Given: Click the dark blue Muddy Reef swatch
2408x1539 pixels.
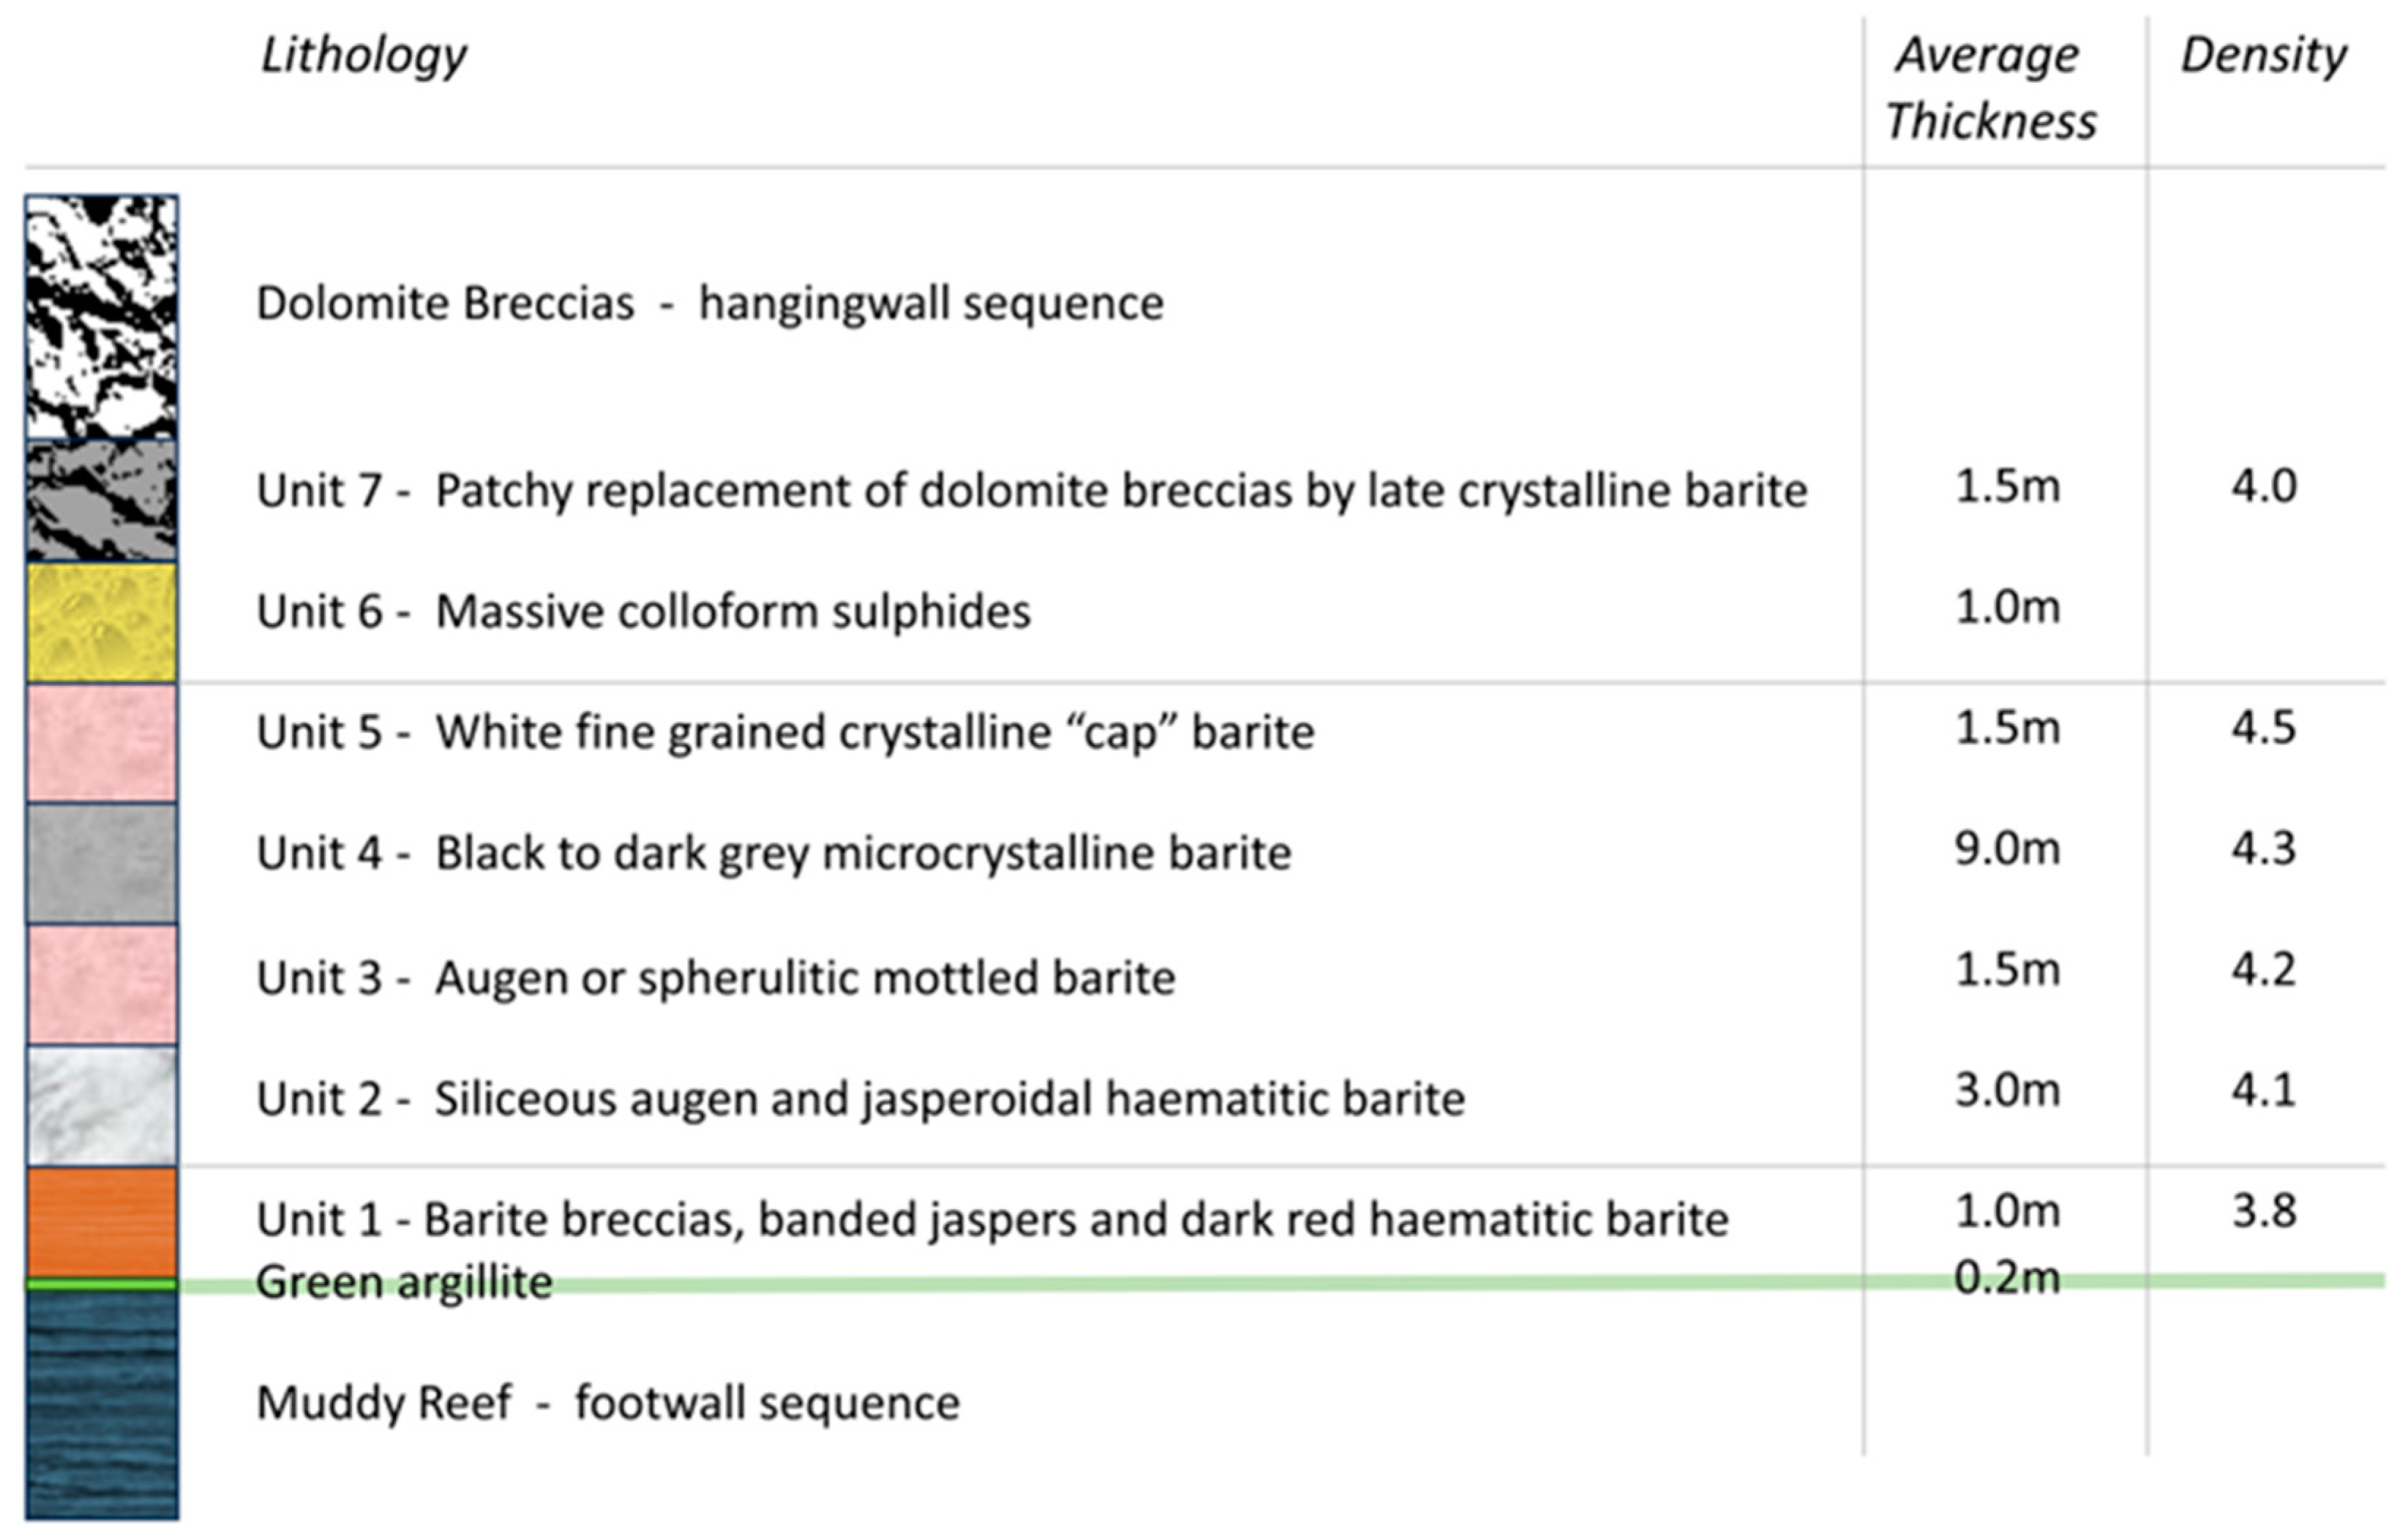Looking at the screenshot, I should click(x=101, y=1404).
